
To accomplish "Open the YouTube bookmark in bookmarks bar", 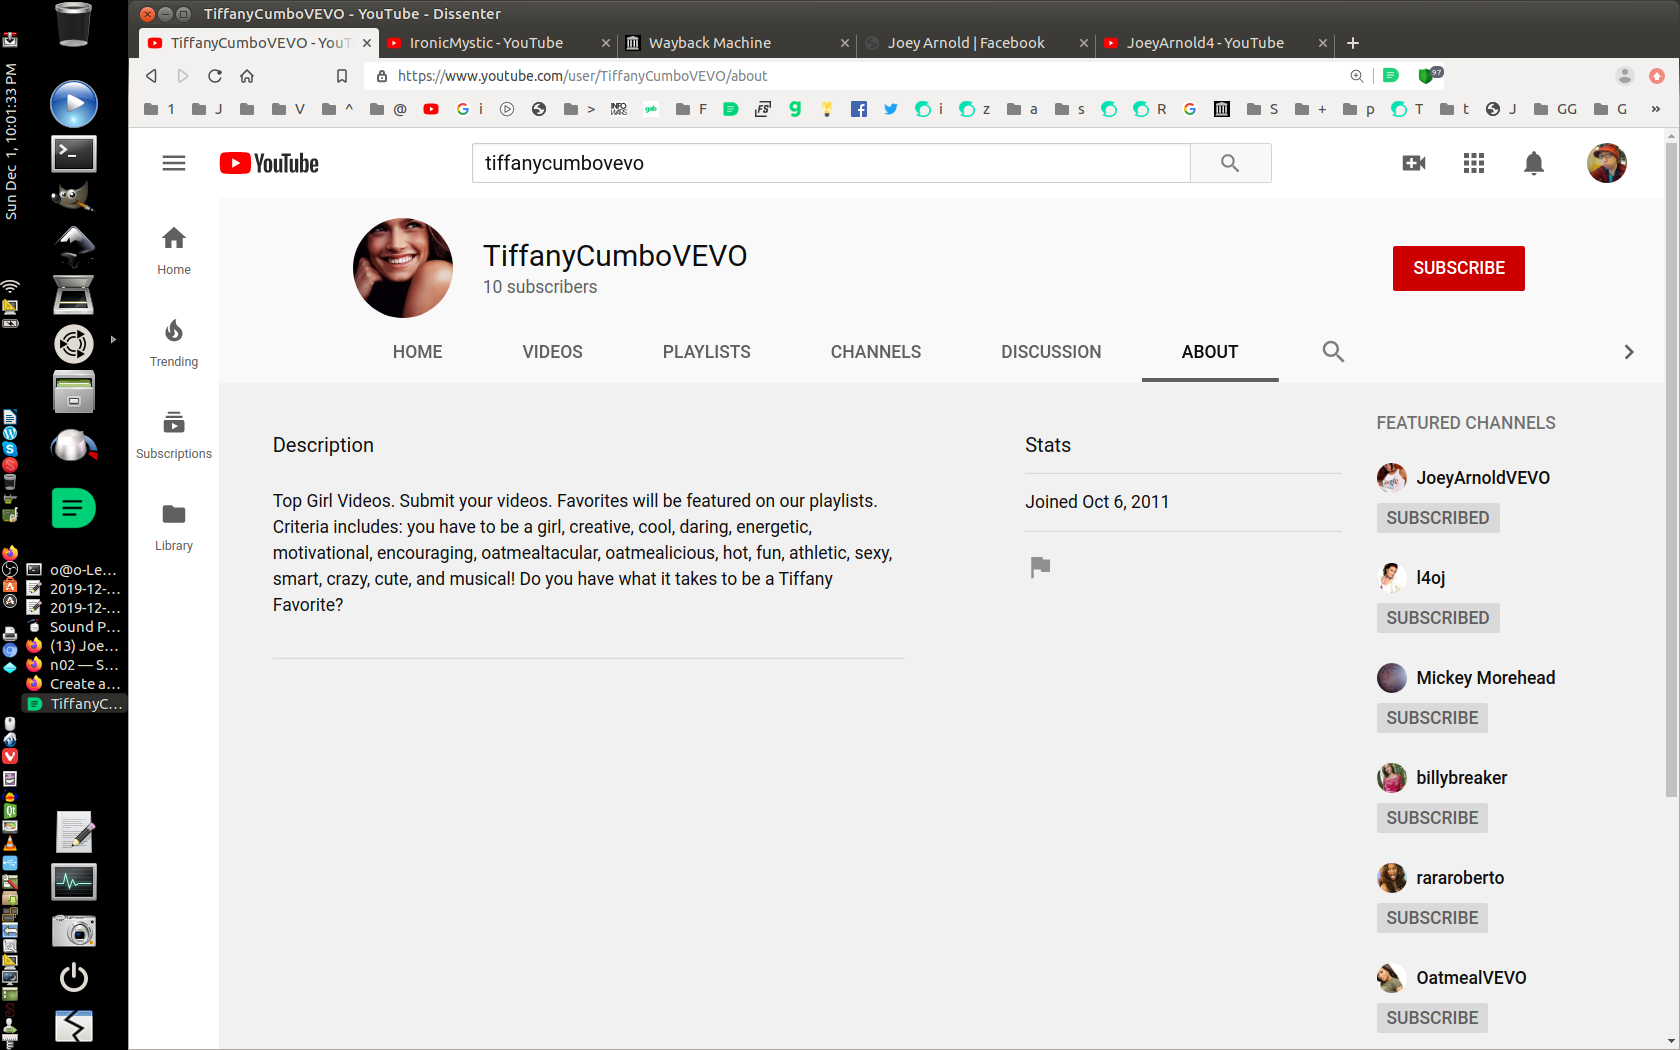I will click(431, 109).
